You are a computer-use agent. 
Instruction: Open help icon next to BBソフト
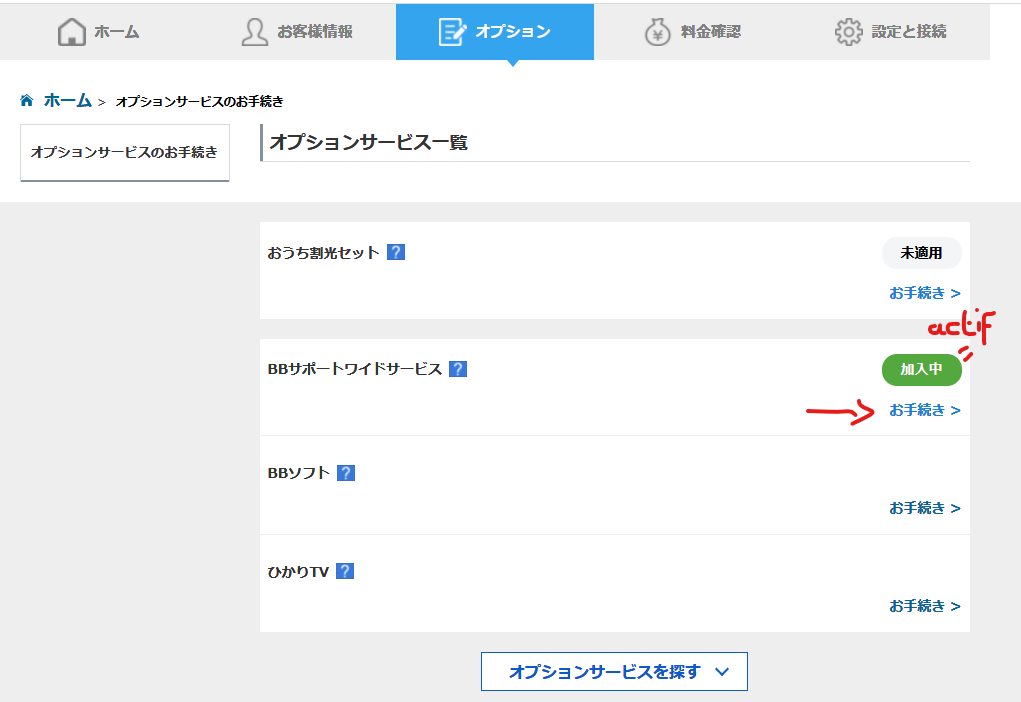[x=346, y=473]
